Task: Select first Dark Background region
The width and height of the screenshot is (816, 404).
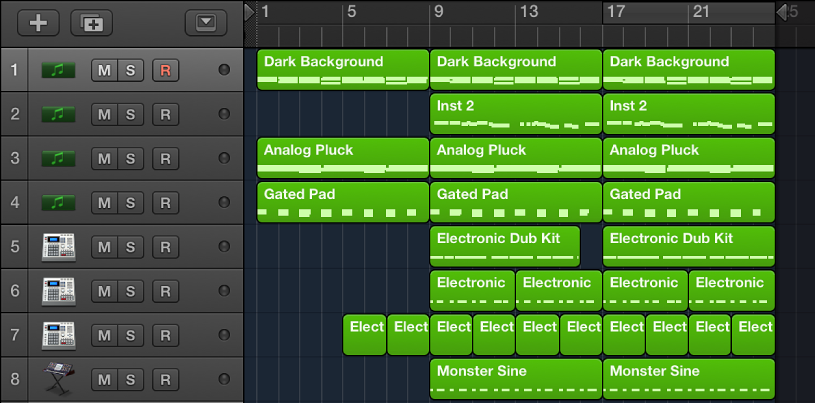Action: point(343,70)
